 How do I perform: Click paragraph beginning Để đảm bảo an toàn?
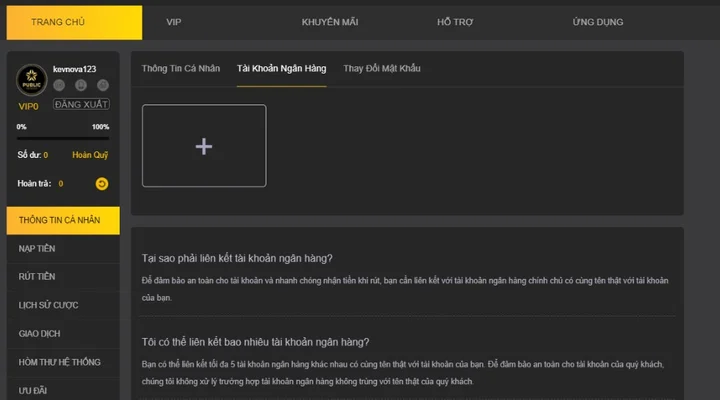coord(405,289)
